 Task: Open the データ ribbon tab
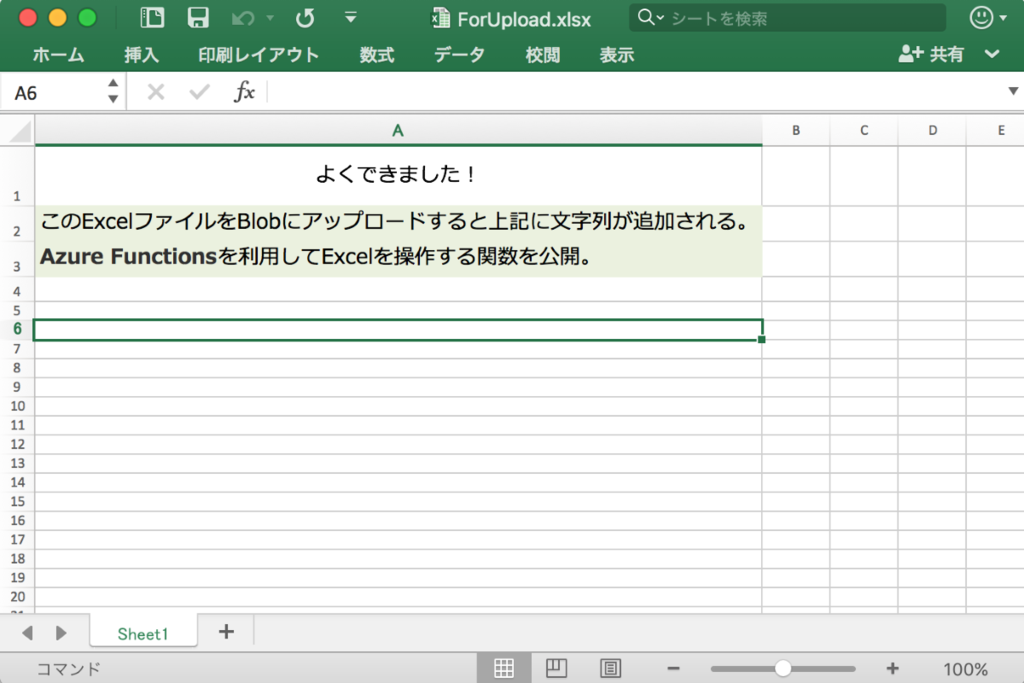(x=459, y=54)
